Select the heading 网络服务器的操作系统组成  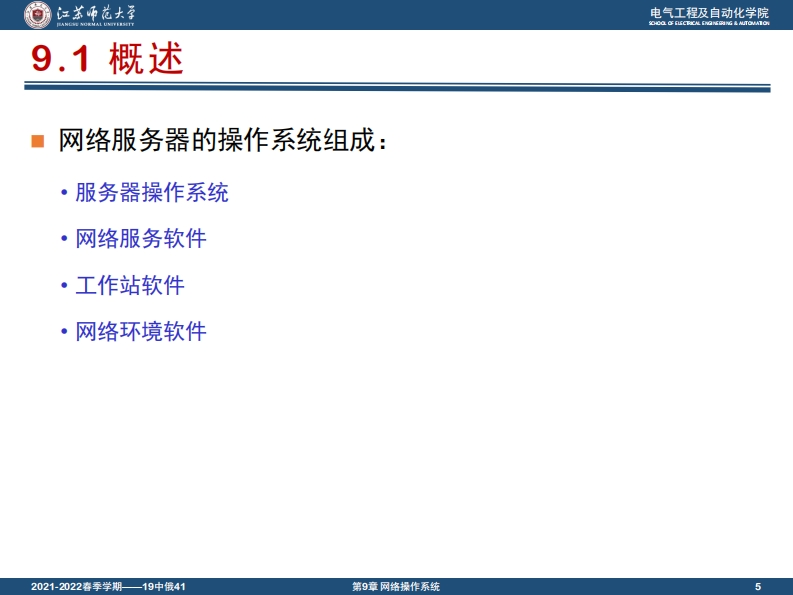click(x=222, y=141)
